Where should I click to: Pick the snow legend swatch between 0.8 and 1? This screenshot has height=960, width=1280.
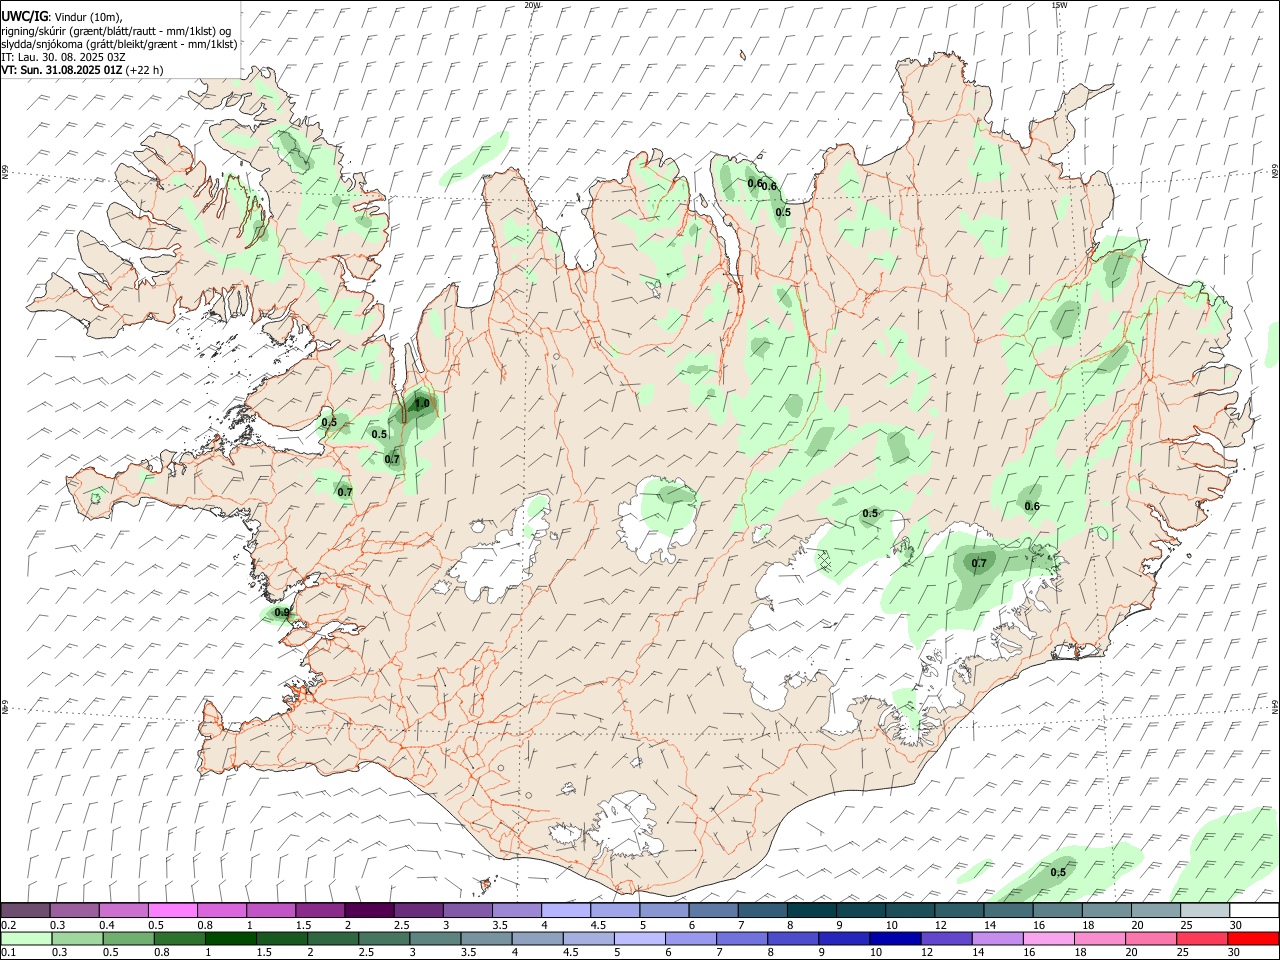(x=222, y=911)
